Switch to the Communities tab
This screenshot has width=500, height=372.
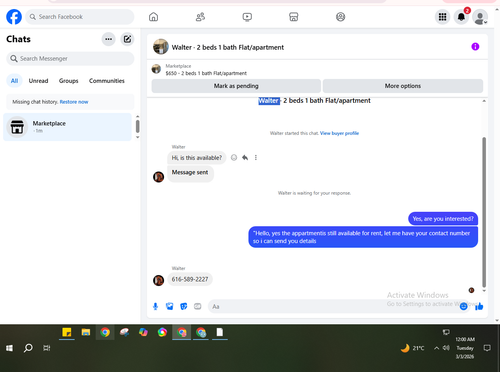point(107,81)
